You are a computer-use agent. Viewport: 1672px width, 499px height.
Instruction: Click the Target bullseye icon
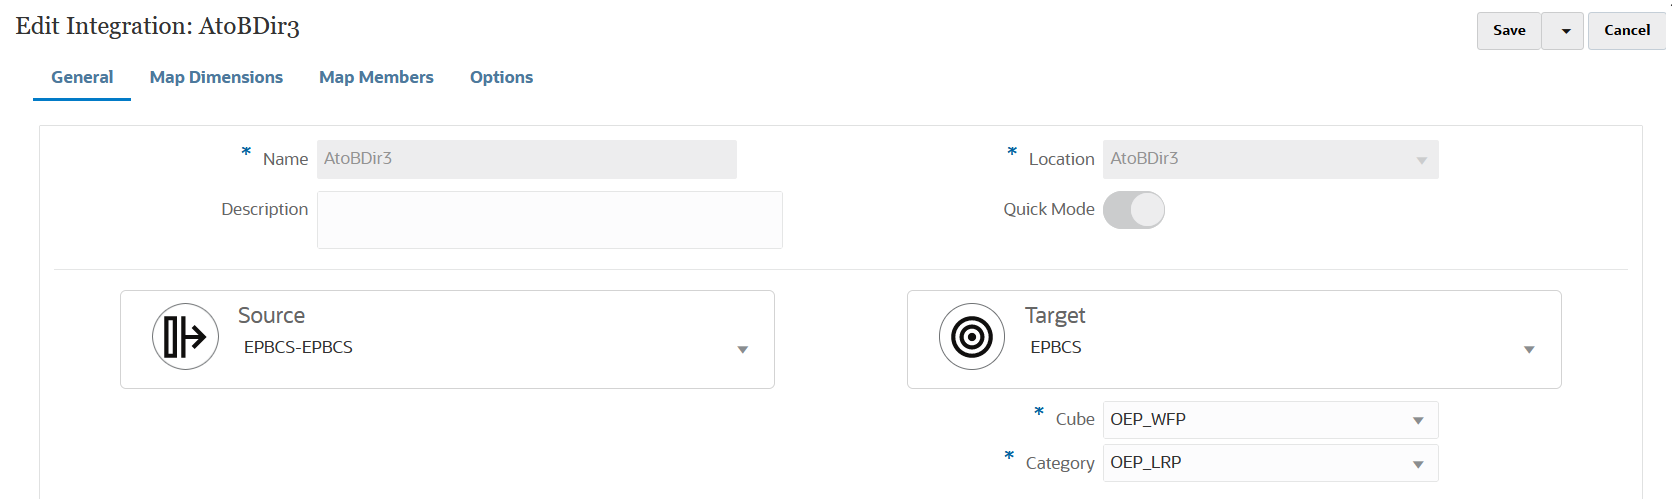(x=972, y=337)
